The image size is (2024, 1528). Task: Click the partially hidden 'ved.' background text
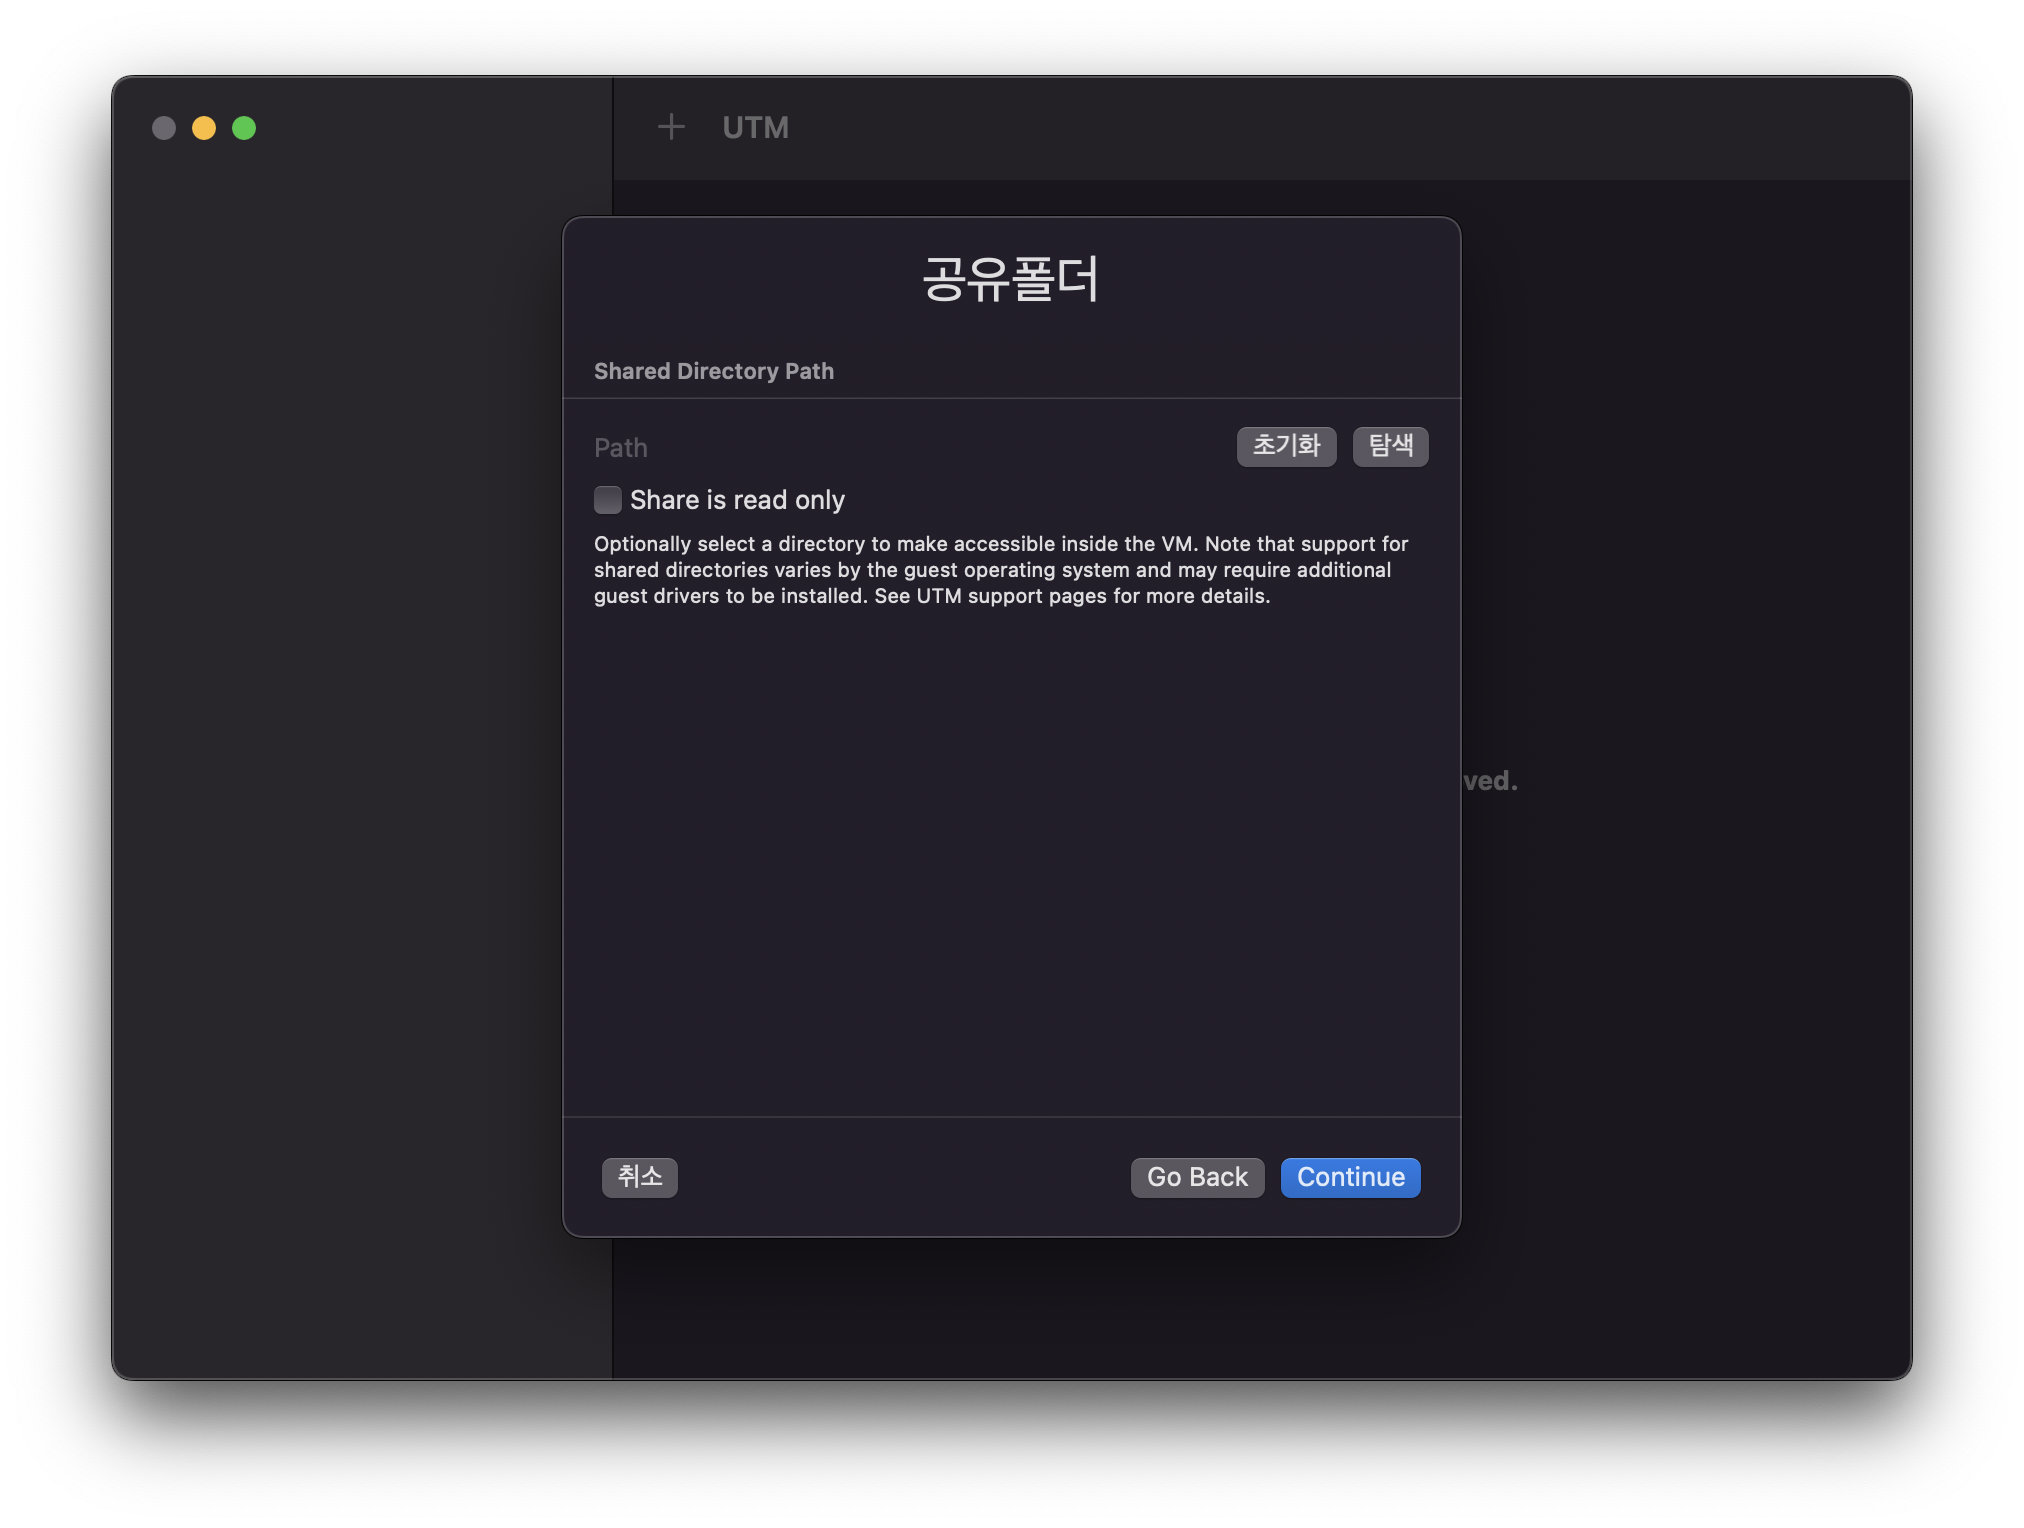point(1491,781)
